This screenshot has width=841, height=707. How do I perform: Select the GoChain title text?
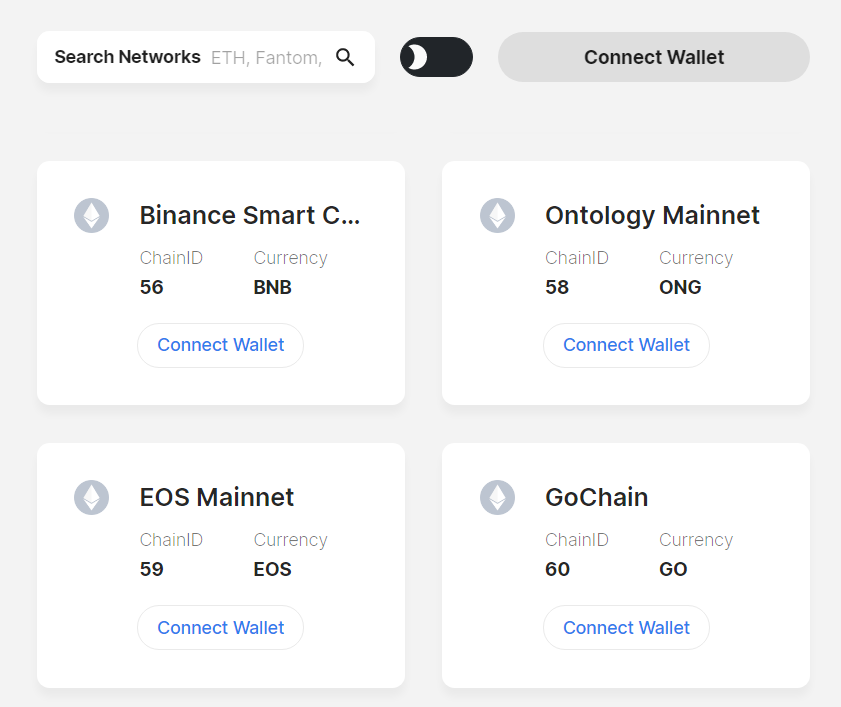(x=596, y=497)
